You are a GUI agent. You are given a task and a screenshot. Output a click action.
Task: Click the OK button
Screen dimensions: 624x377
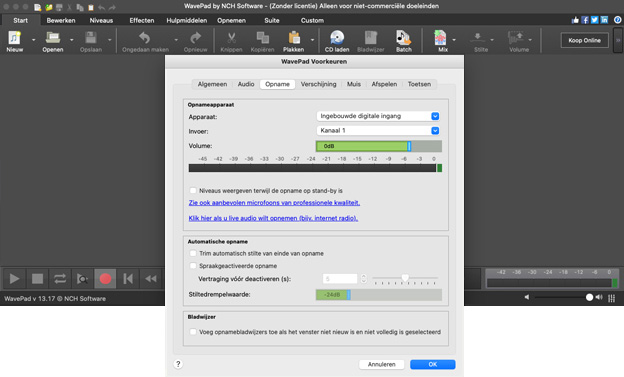point(433,364)
